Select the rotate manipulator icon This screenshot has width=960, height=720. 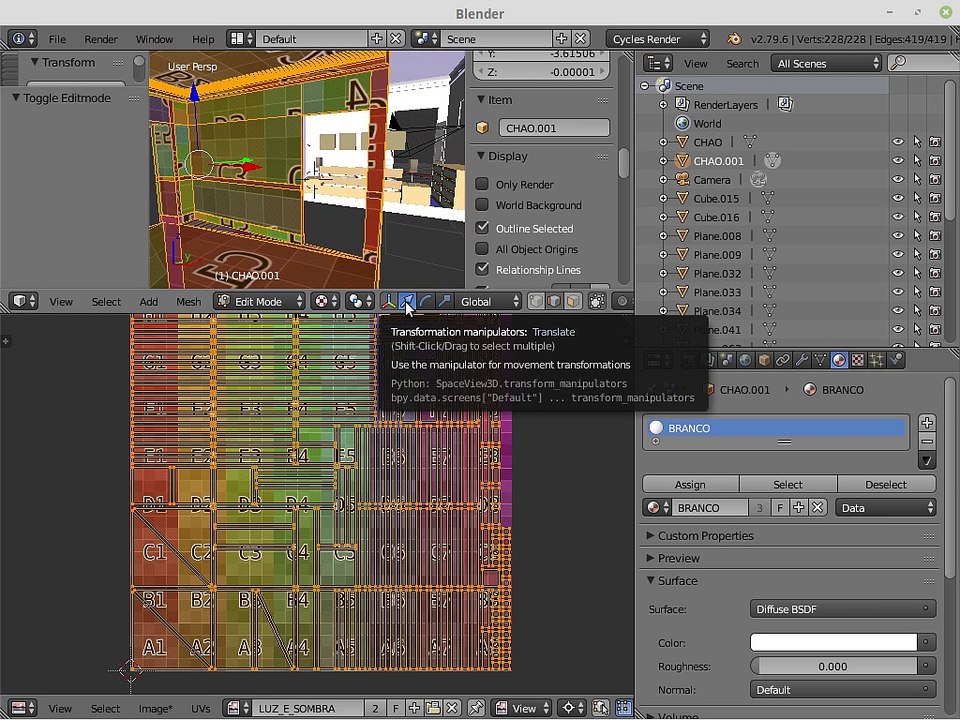click(x=426, y=301)
